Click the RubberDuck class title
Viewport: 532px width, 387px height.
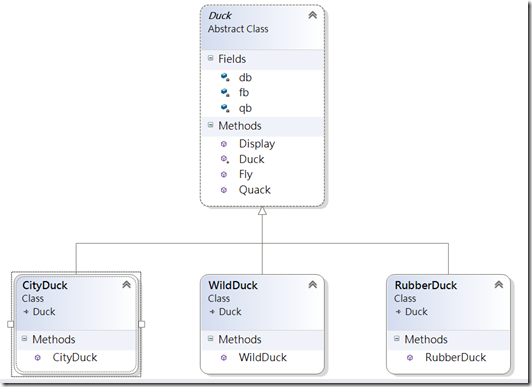click(x=425, y=285)
